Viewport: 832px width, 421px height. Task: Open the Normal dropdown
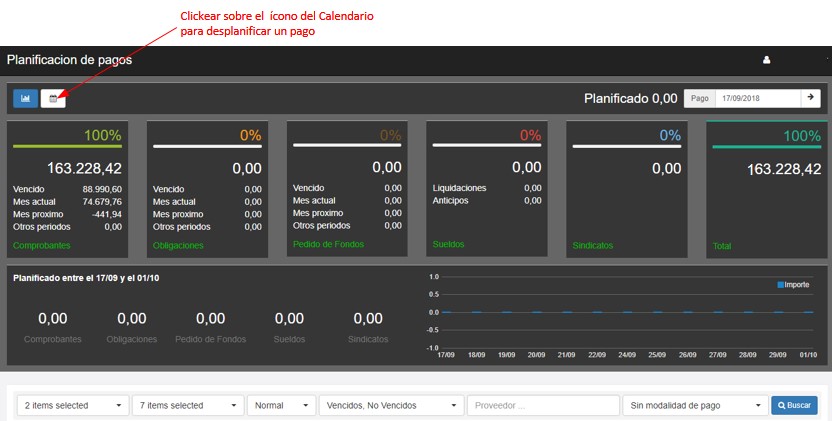coord(280,405)
